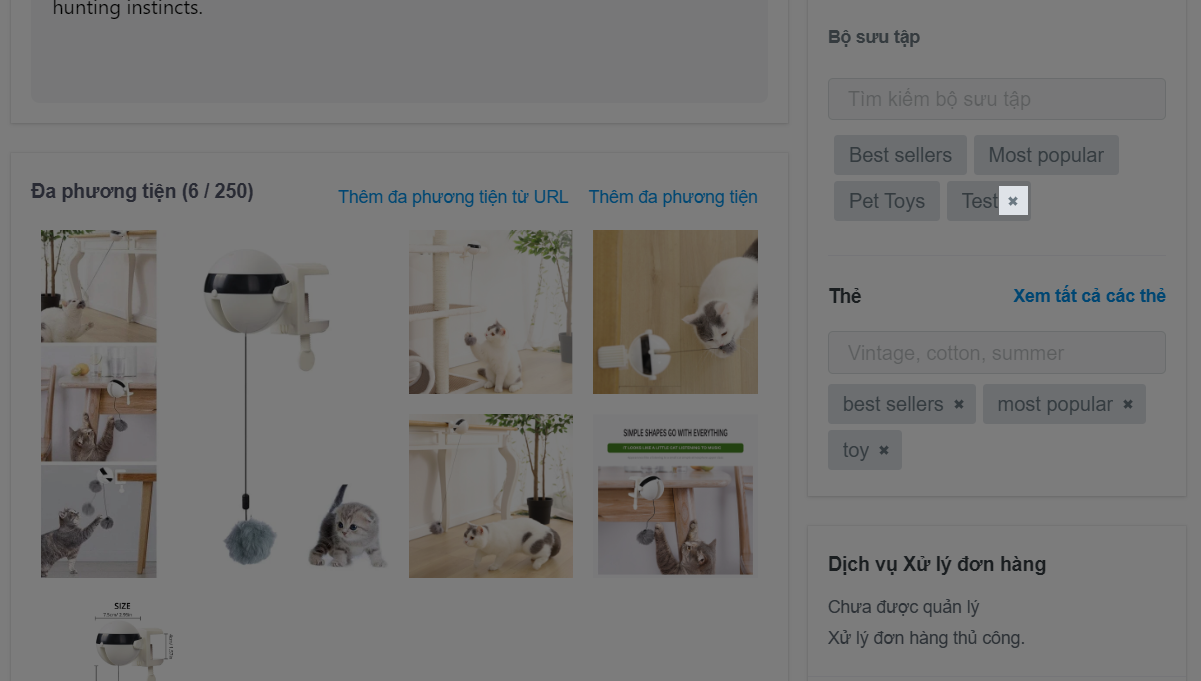Select the large cat toy ball product image
The width and height of the screenshot is (1201, 681).
[x=283, y=403]
